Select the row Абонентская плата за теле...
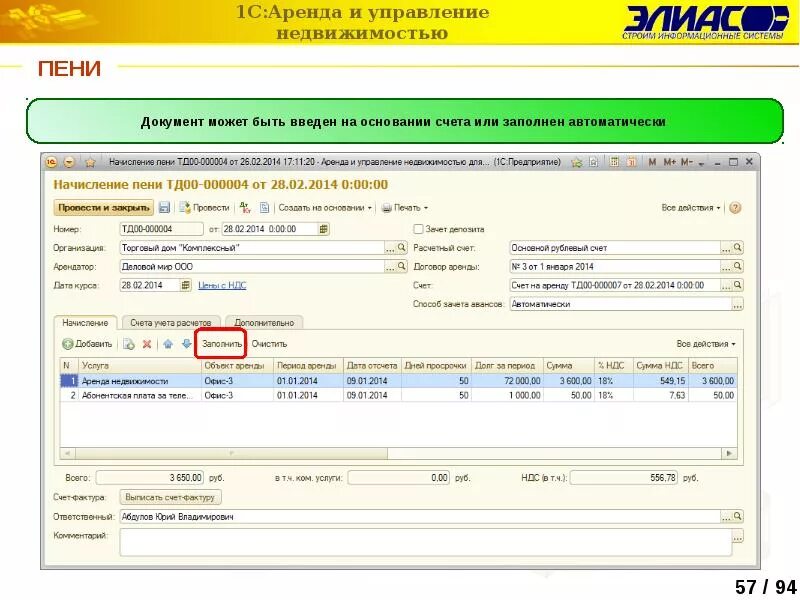This screenshot has width=800, height=600. (398, 395)
